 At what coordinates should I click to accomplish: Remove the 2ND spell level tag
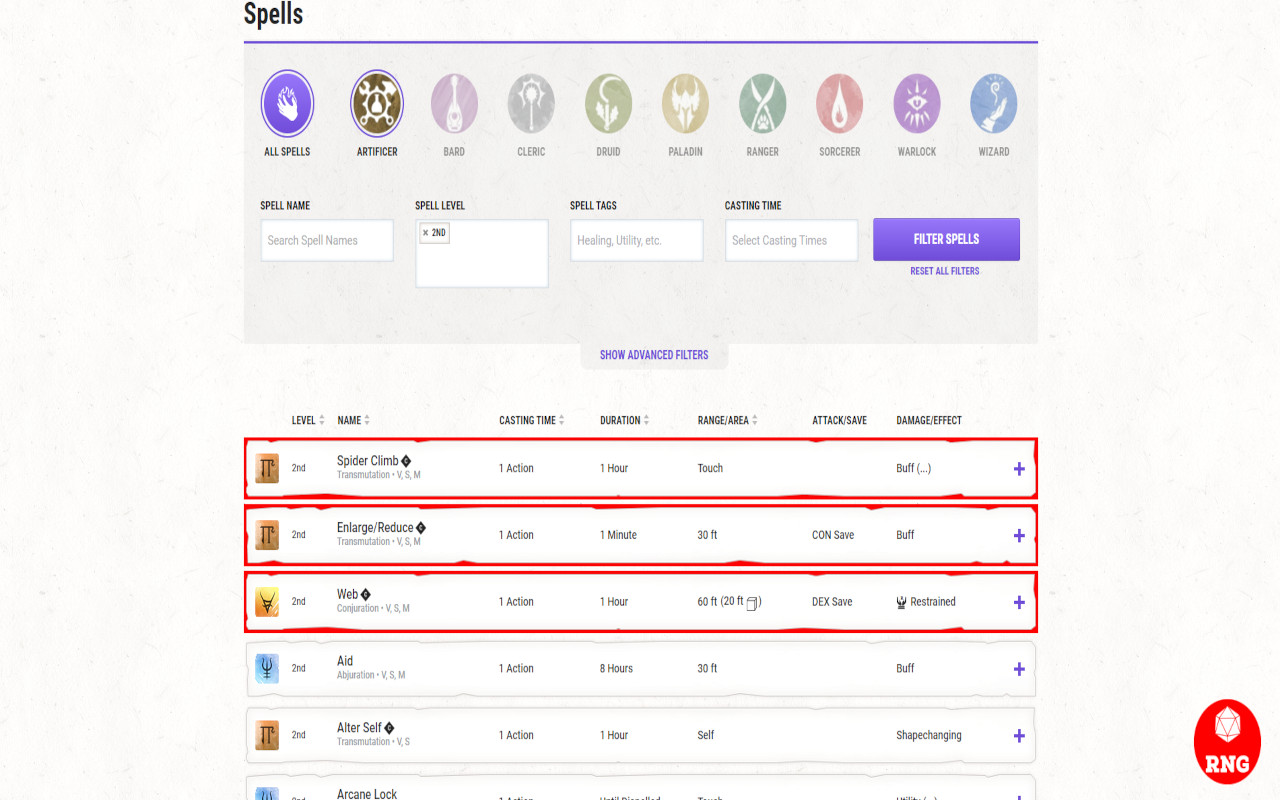pos(425,233)
